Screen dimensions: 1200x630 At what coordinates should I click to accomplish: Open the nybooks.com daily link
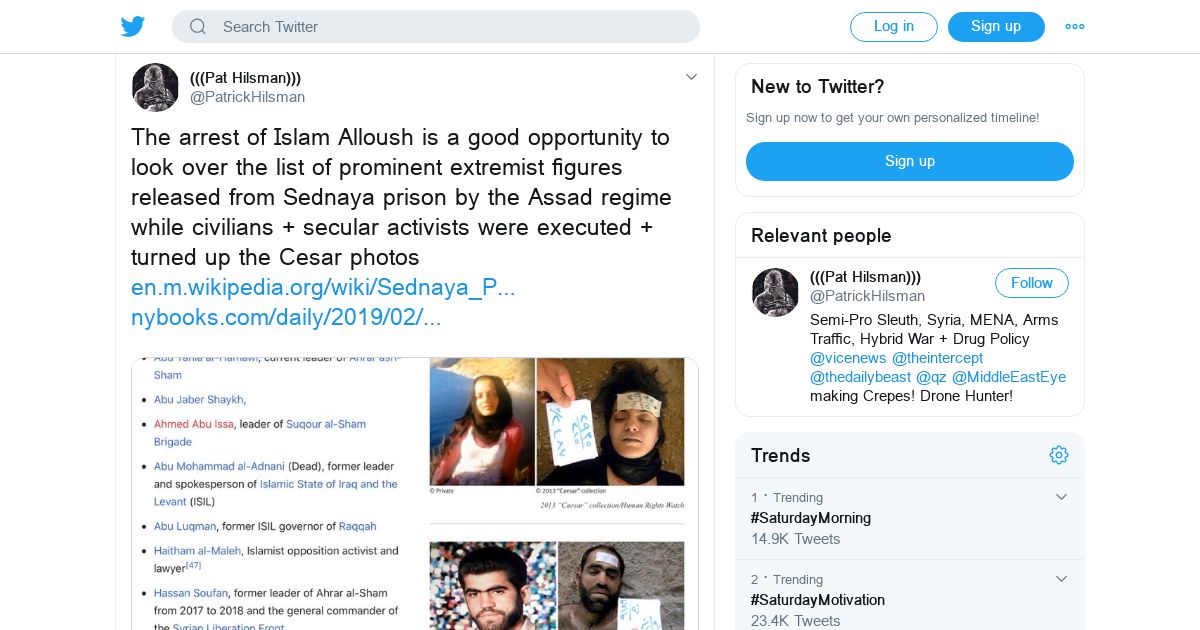(x=286, y=318)
